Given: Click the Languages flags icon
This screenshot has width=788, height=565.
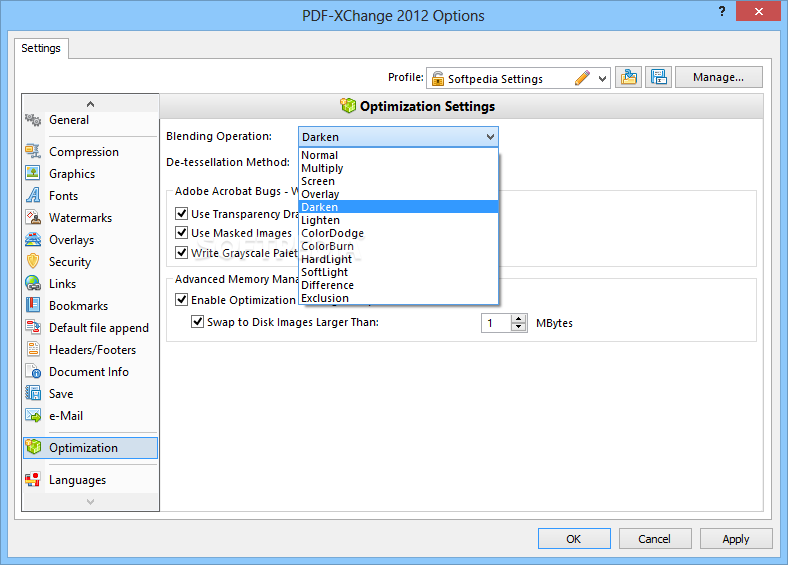Looking at the screenshot, I should pyautogui.click(x=33, y=480).
